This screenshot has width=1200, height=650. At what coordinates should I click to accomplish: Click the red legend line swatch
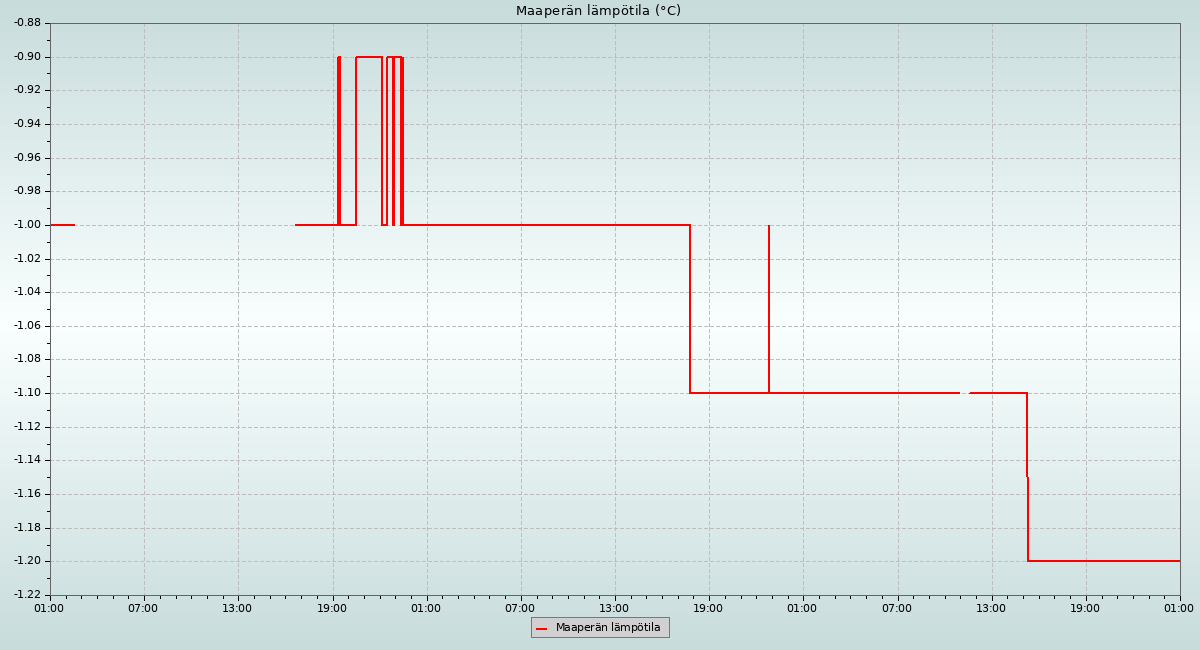click(x=542, y=628)
